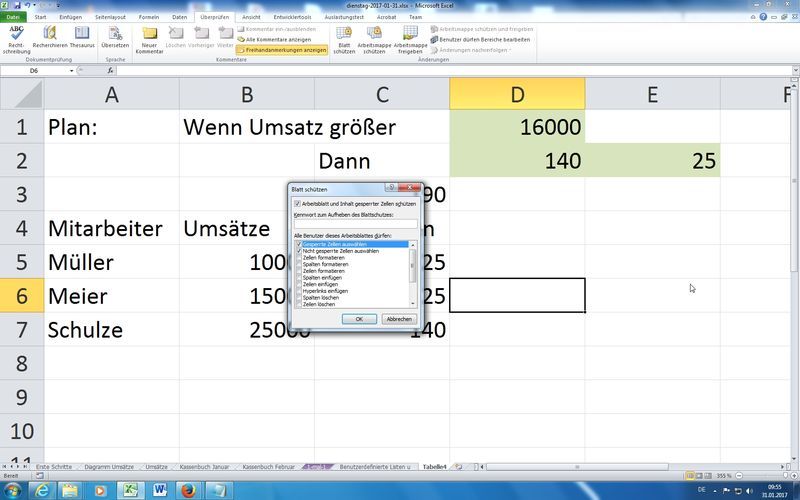Click the Kennwort password input field
The image size is (800, 500).
click(x=355, y=223)
